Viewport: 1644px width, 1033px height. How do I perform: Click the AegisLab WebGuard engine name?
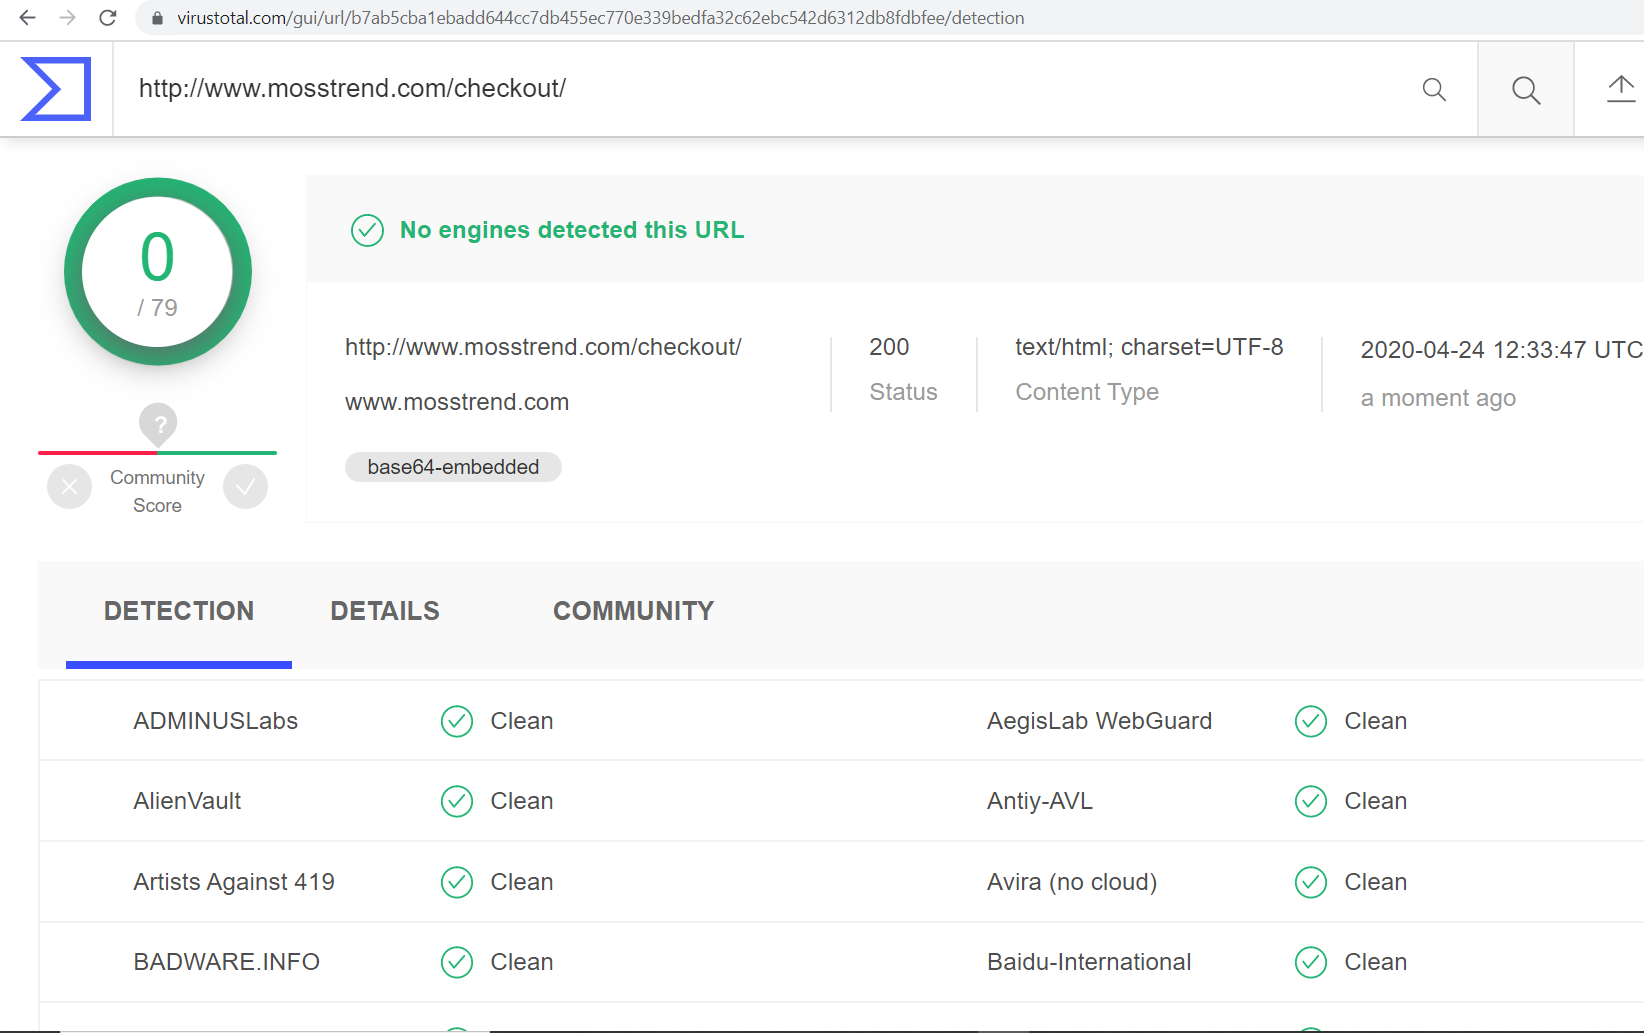pyautogui.click(x=1099, y=721)
